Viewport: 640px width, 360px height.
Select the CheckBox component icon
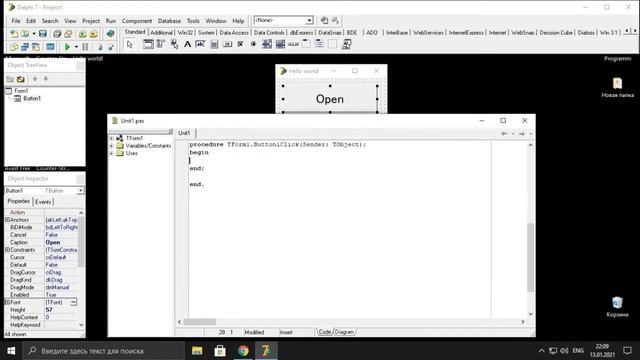[x=240, y=44]
